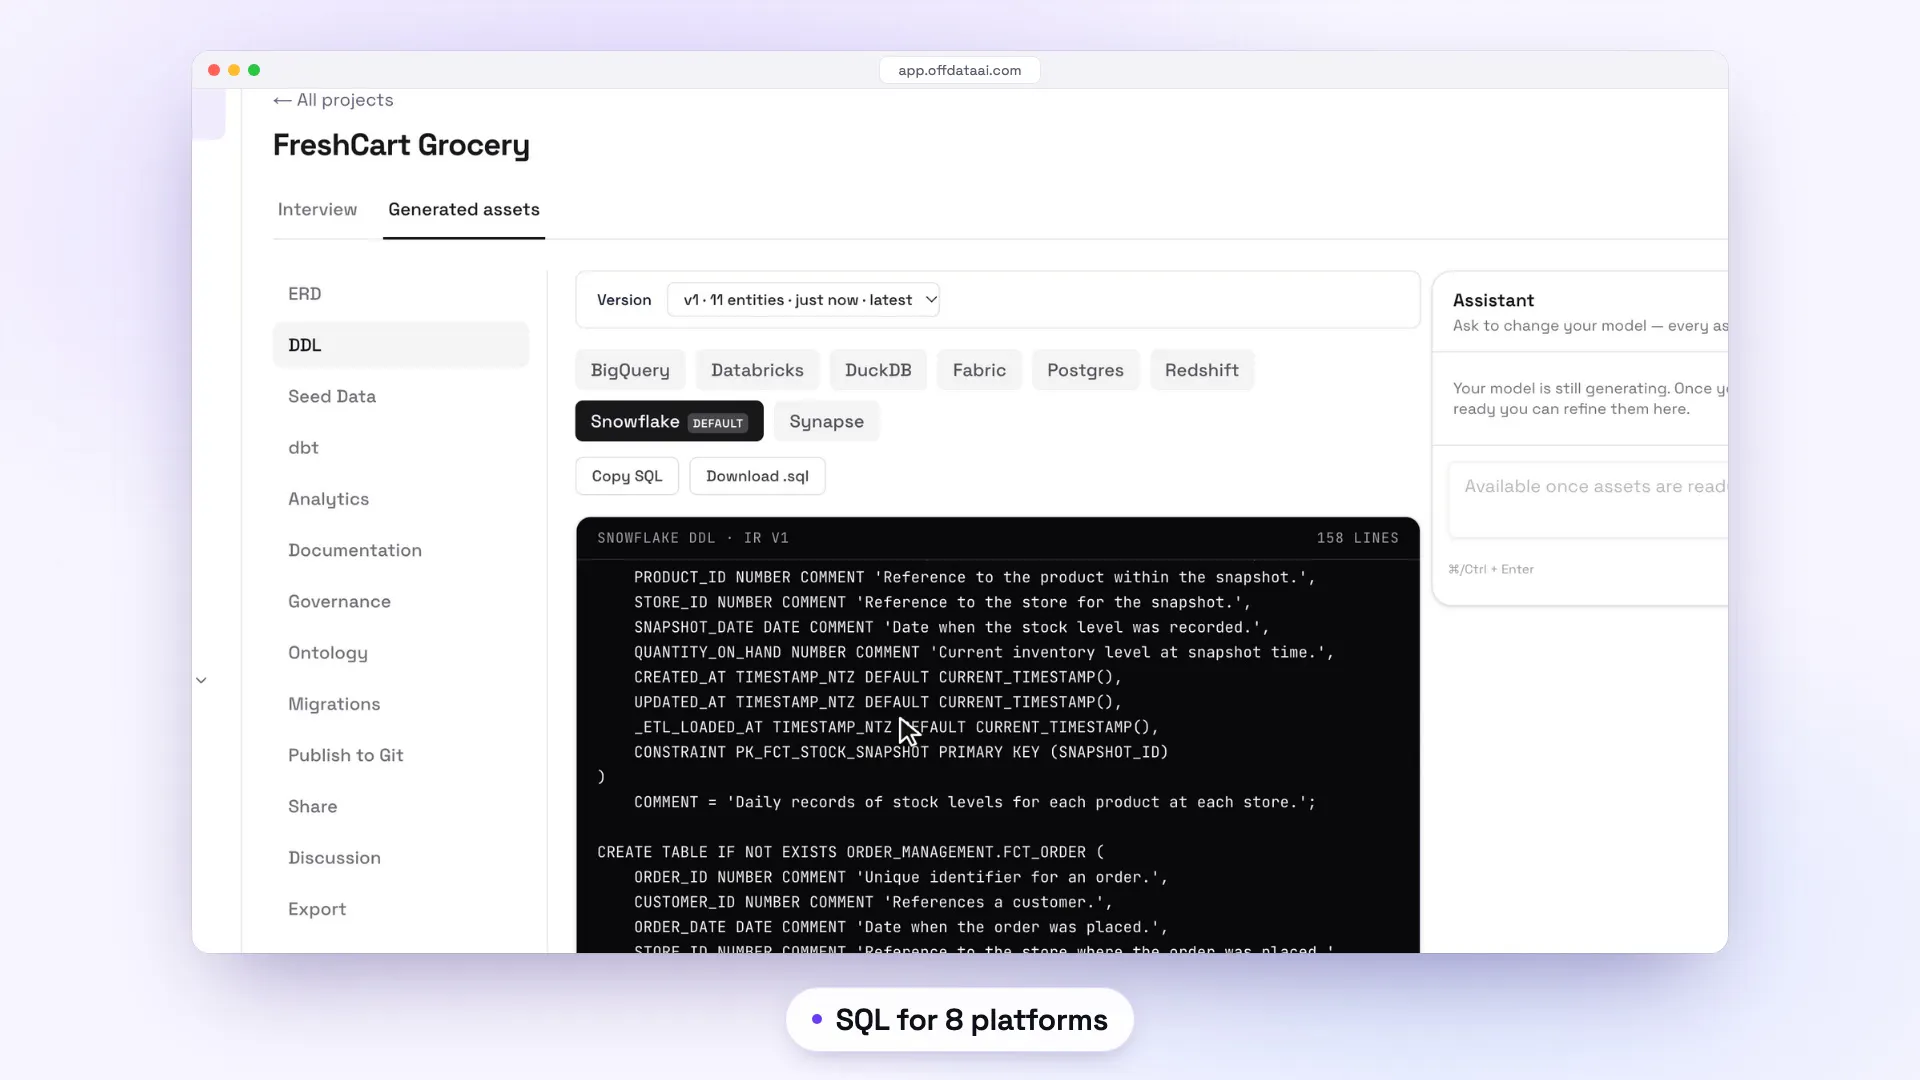Click the Assistant message input field

pos(1588,500)
